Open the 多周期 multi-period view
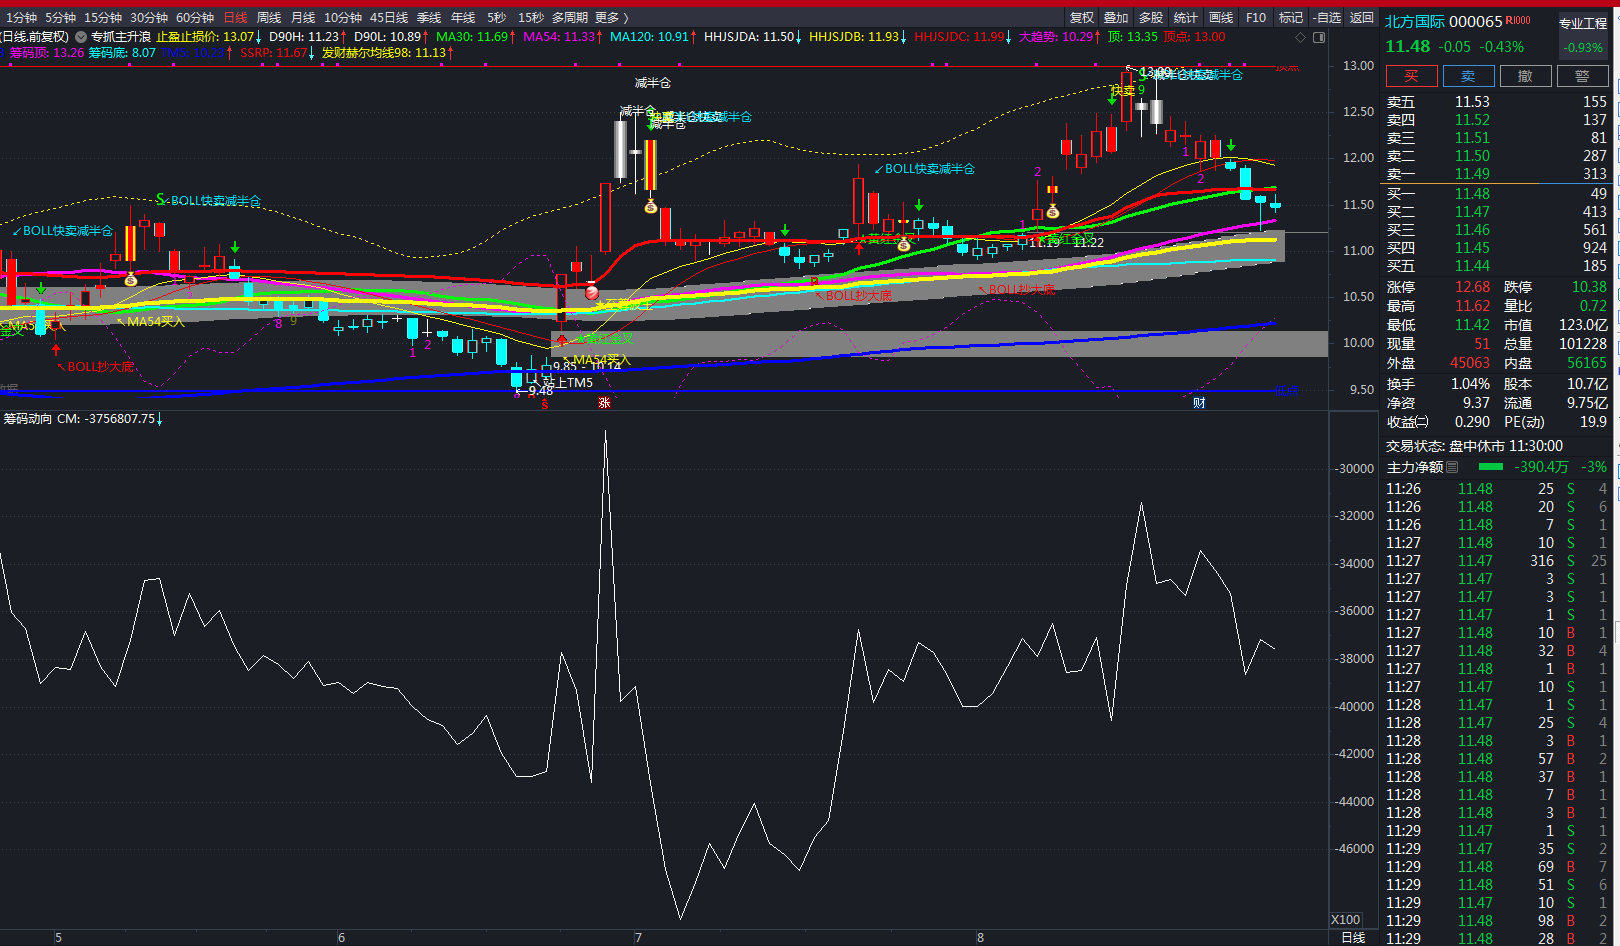The width and height of the screenshot is (1620, 946). [570, 18]
